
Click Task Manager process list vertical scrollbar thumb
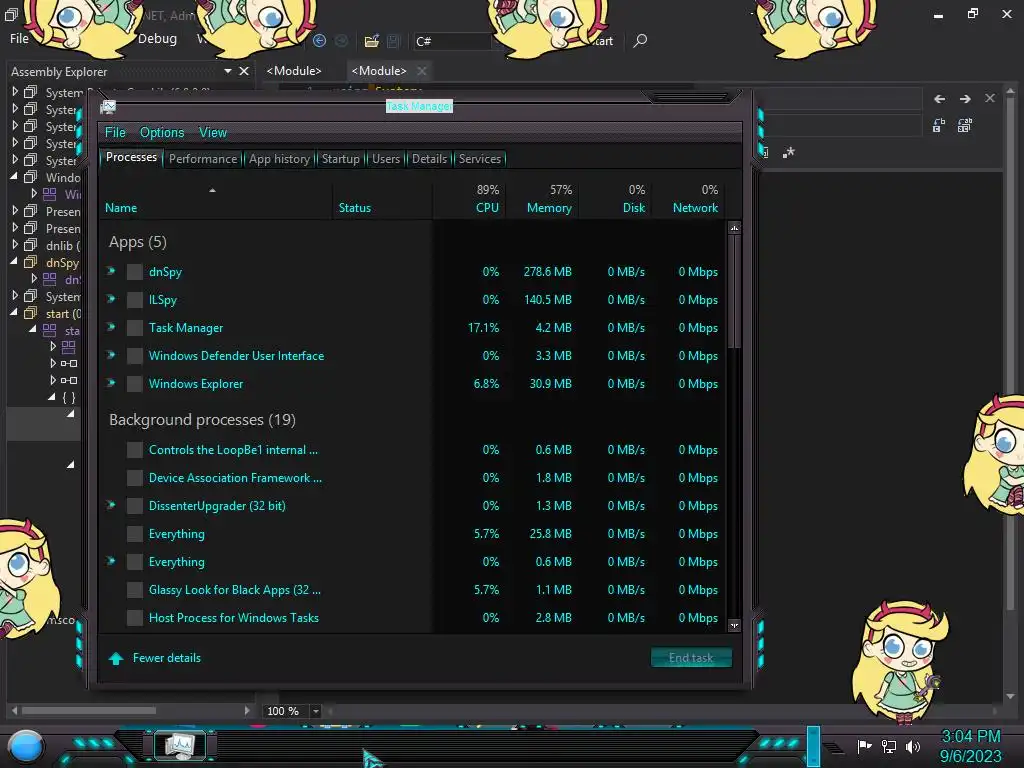coord(734,292)
